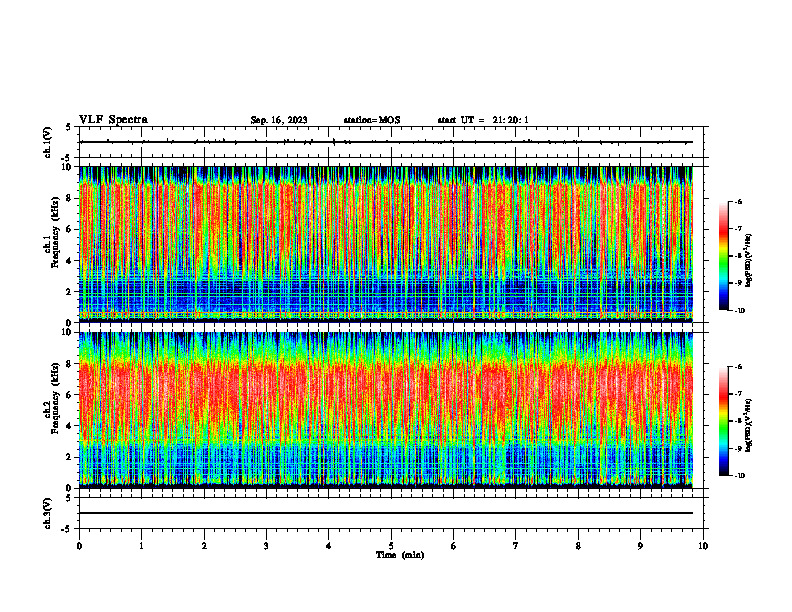
Task: Click time axis tick label "3"
Action: (x=266, y=546)
